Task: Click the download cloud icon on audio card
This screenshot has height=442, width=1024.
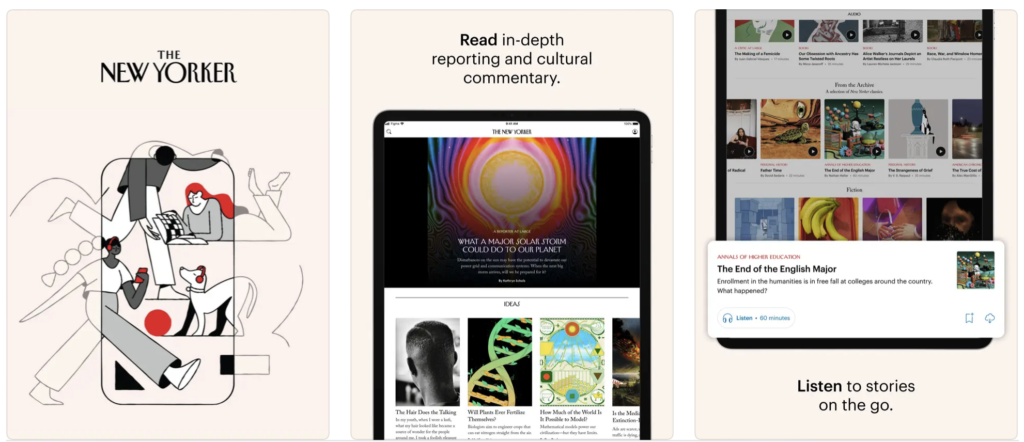Action: click(x=989, y=318)
